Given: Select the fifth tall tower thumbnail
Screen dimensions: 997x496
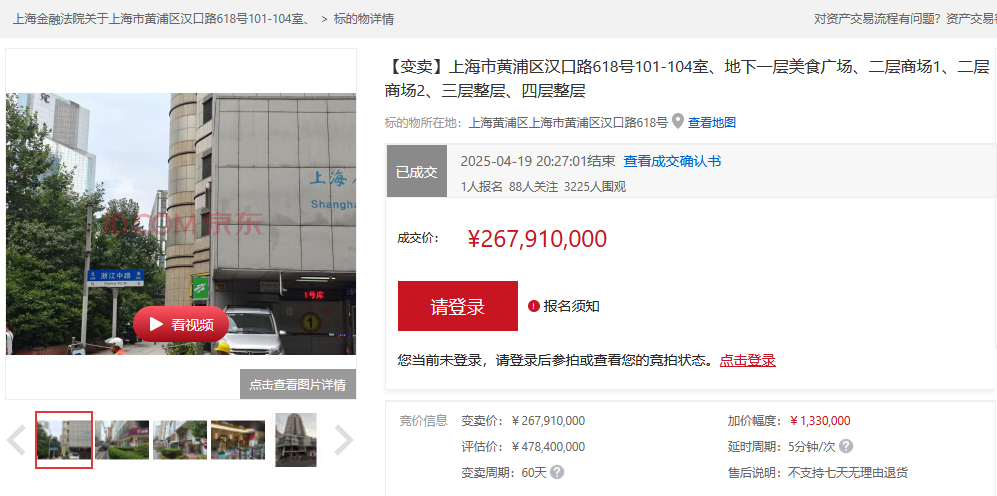Looking at the screenshot, I should [296, 439].
